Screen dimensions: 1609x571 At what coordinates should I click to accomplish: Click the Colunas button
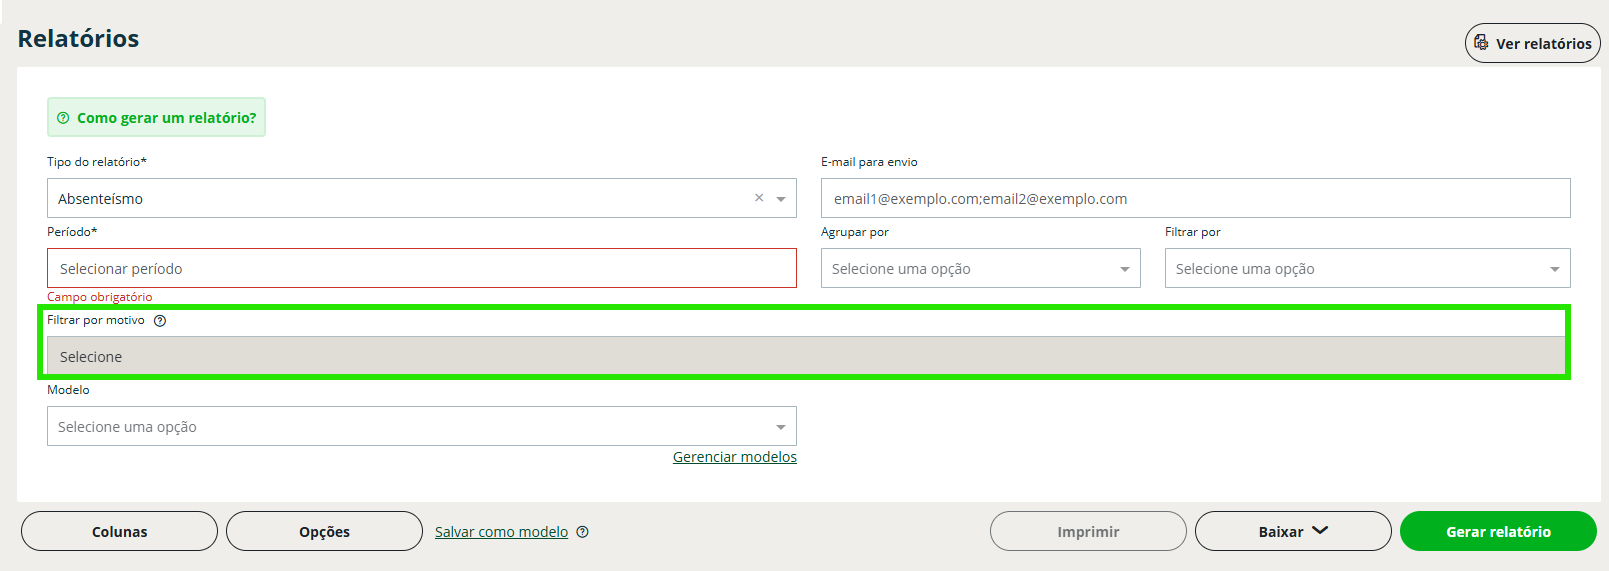point(119,531)
